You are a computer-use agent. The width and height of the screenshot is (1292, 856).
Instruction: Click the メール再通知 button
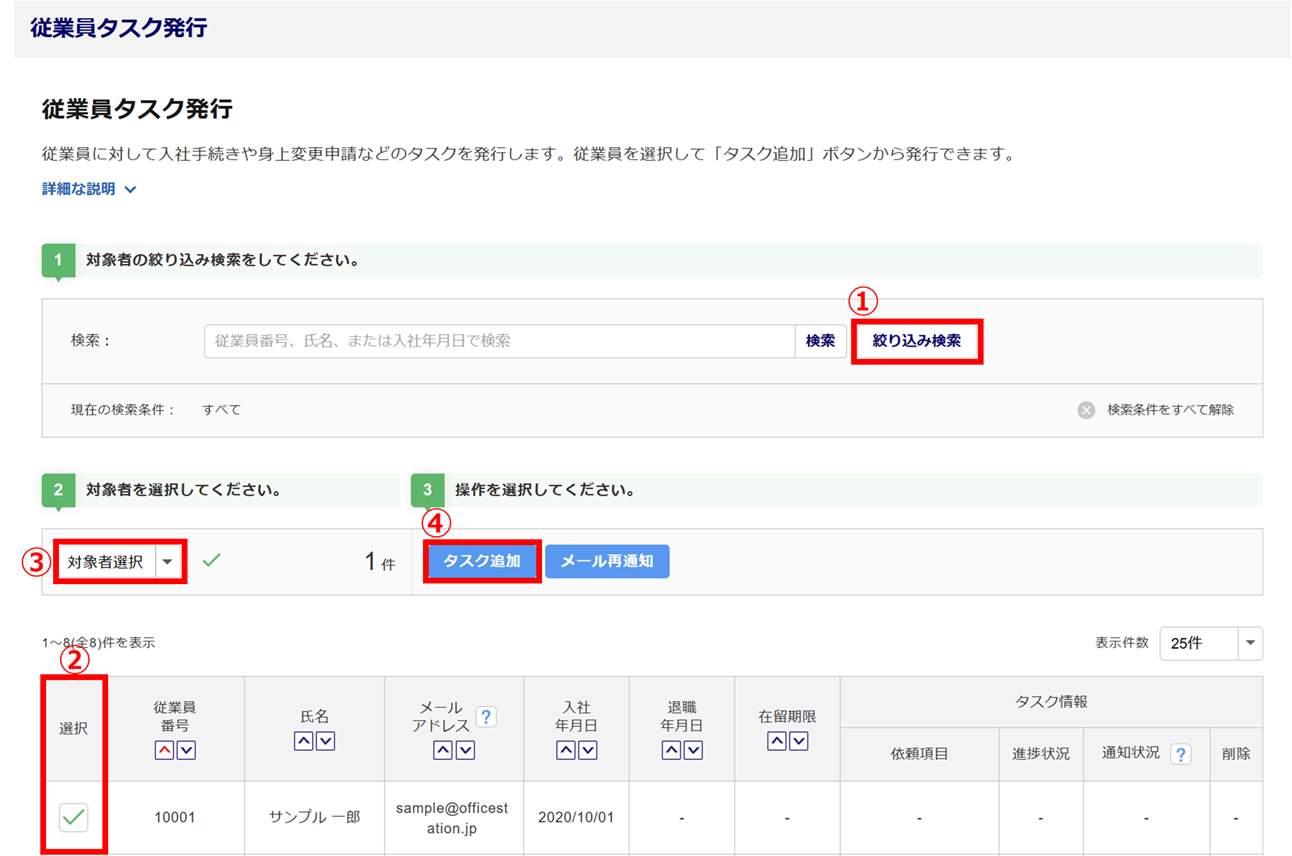[607, 562]
